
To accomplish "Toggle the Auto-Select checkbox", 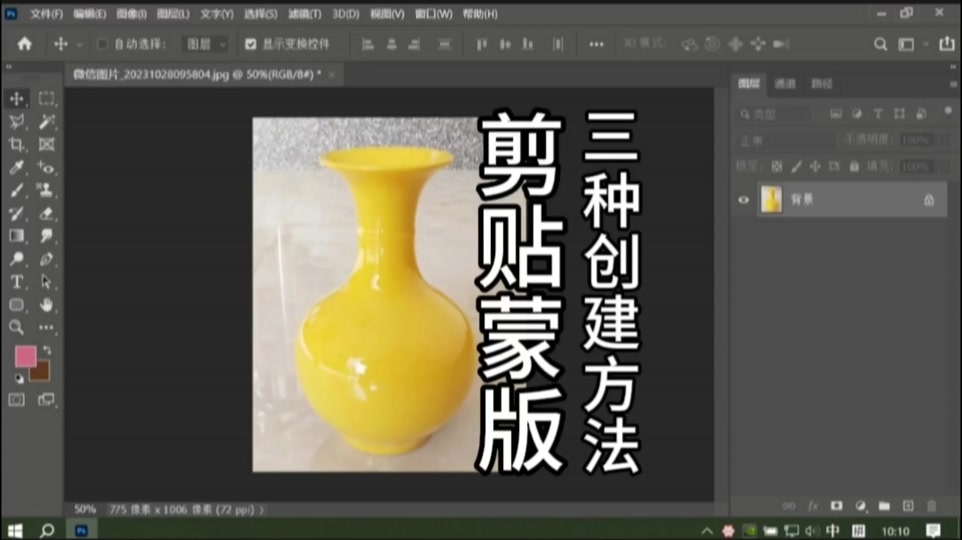I will [102, 44].
